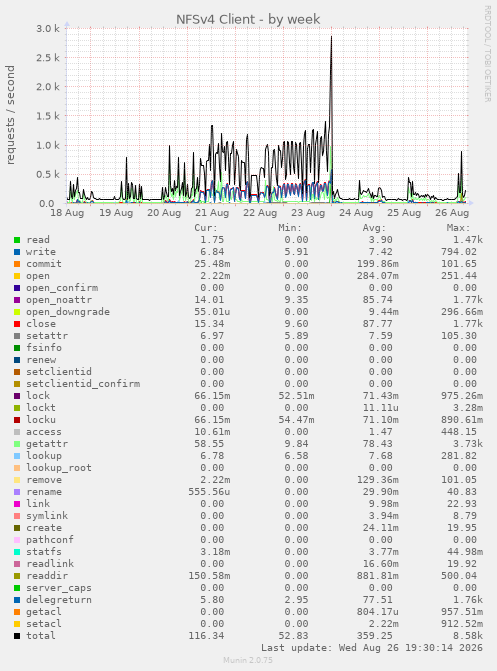The image size is (497, 671).
Task: Click the red close legend swatch
Action: [x=17, y=324]
